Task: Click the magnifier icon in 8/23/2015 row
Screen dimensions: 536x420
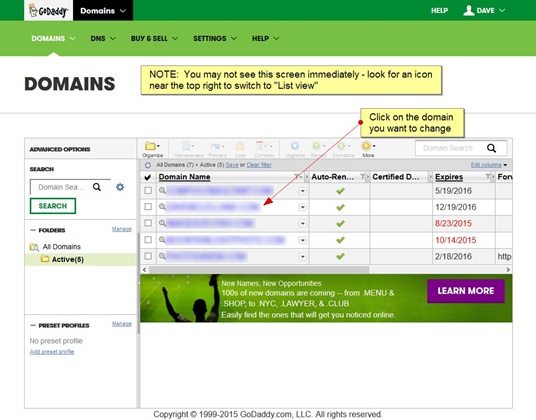Action: [162, 223]
